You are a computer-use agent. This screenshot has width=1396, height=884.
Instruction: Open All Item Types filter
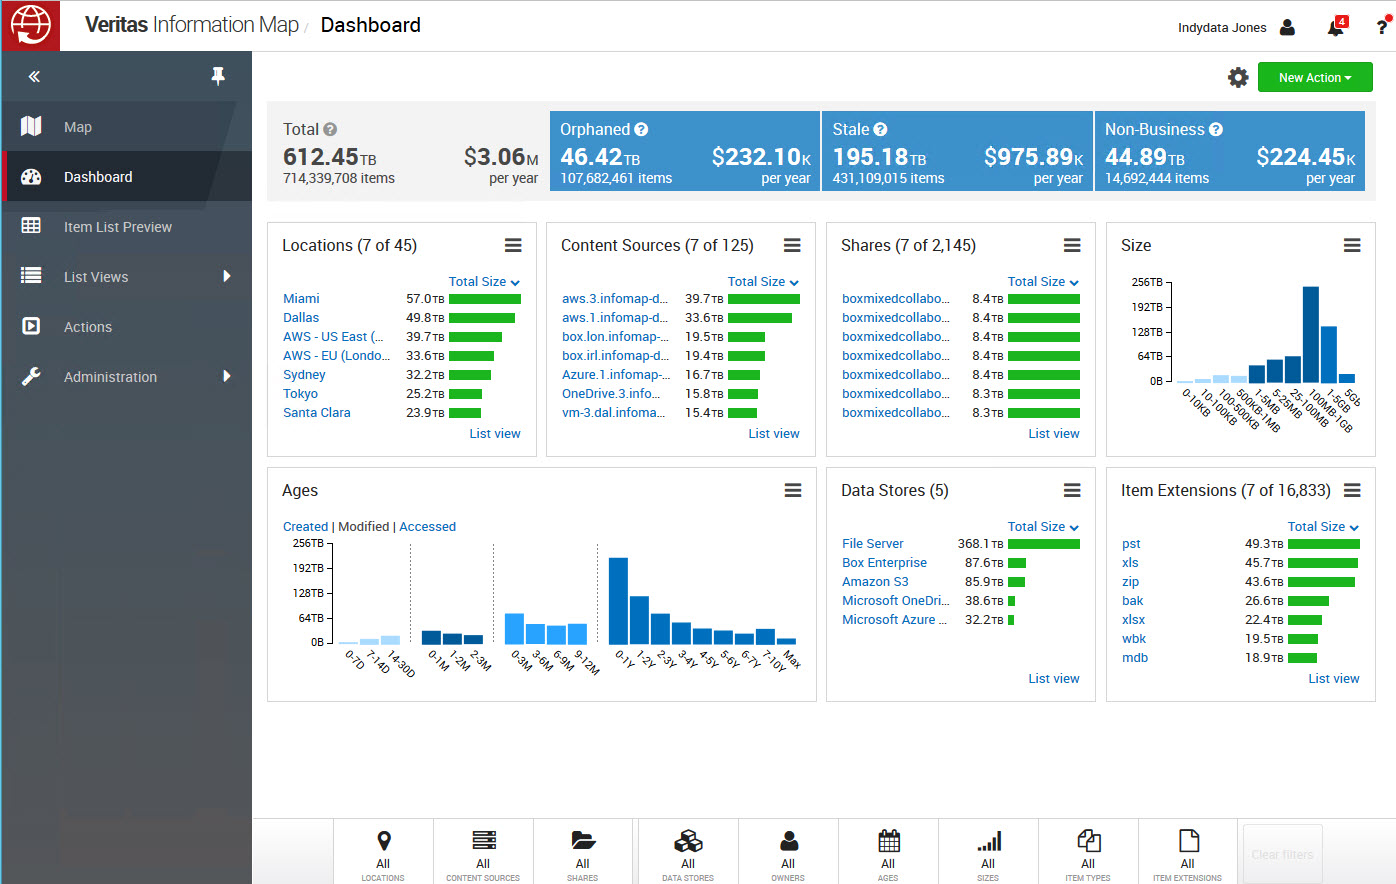(1088, 852)
